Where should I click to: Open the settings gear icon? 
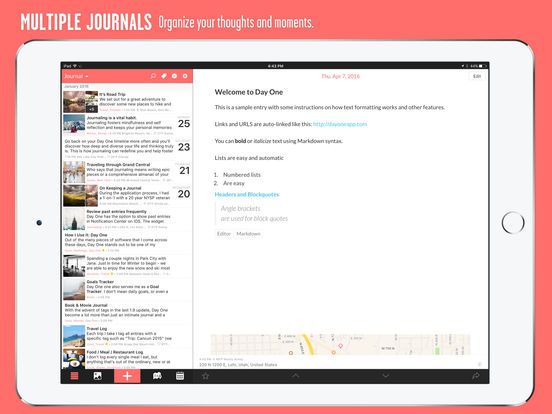point(185,76)
